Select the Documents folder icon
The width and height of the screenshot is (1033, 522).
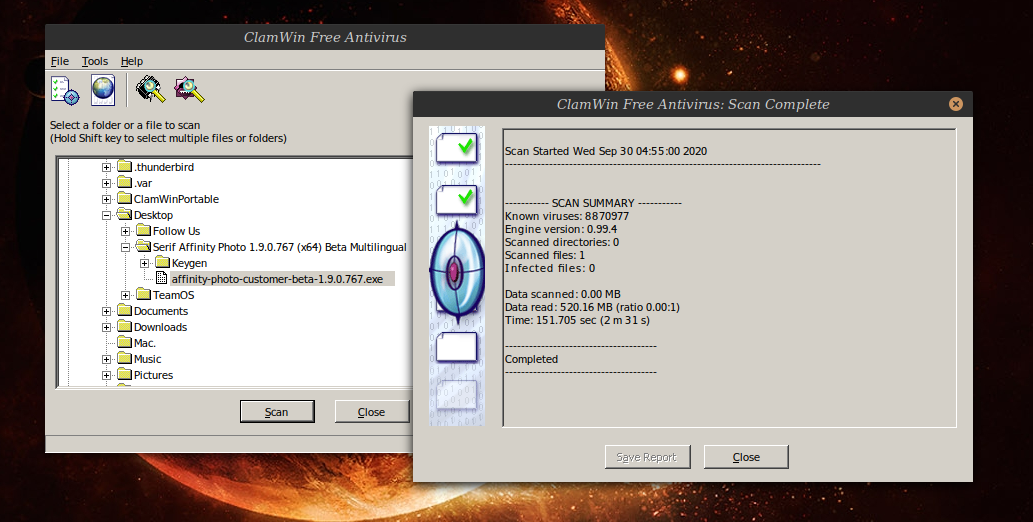(x=125, y=310)
